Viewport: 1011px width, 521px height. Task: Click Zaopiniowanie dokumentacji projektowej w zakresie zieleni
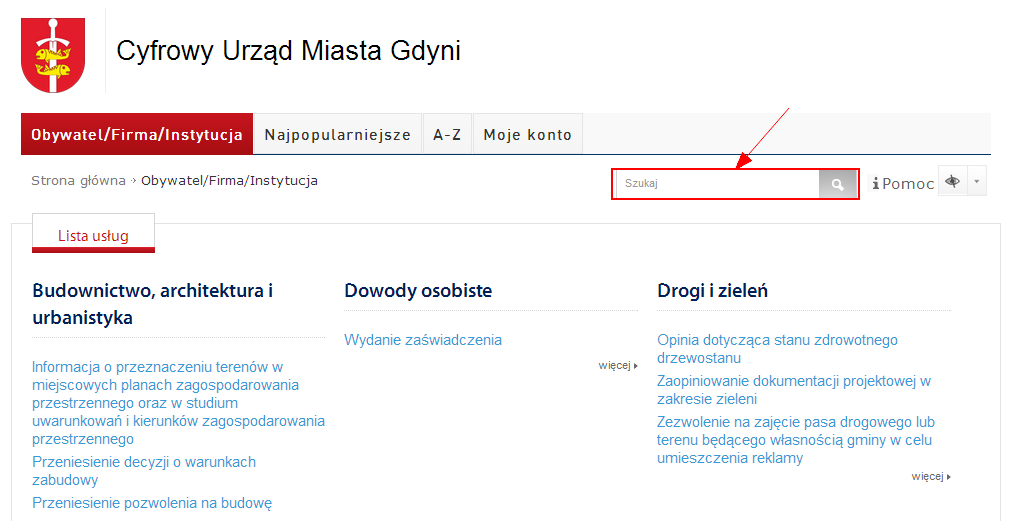point(793,390)
